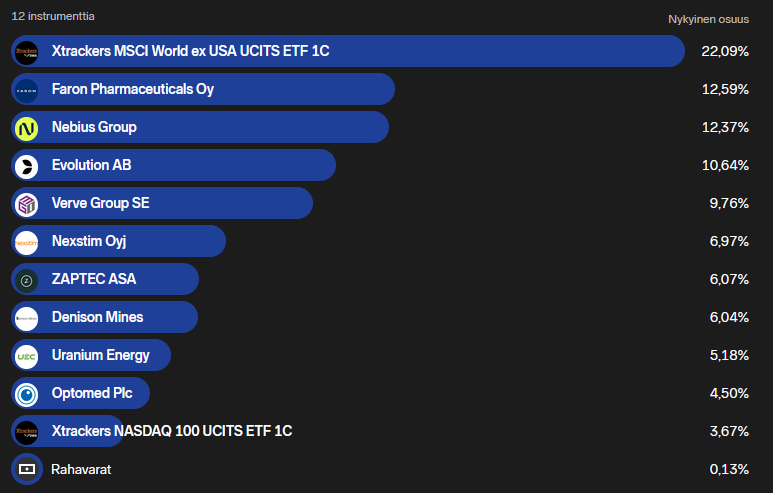Click the Rahavarat cash icon

tap(27, 469)
